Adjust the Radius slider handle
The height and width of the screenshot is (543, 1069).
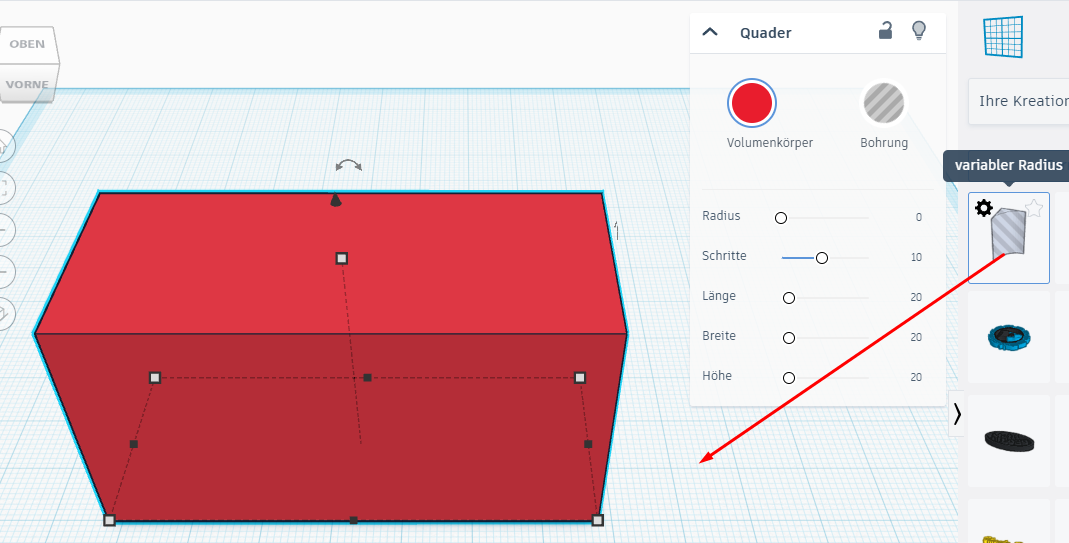tap(781, 218)
